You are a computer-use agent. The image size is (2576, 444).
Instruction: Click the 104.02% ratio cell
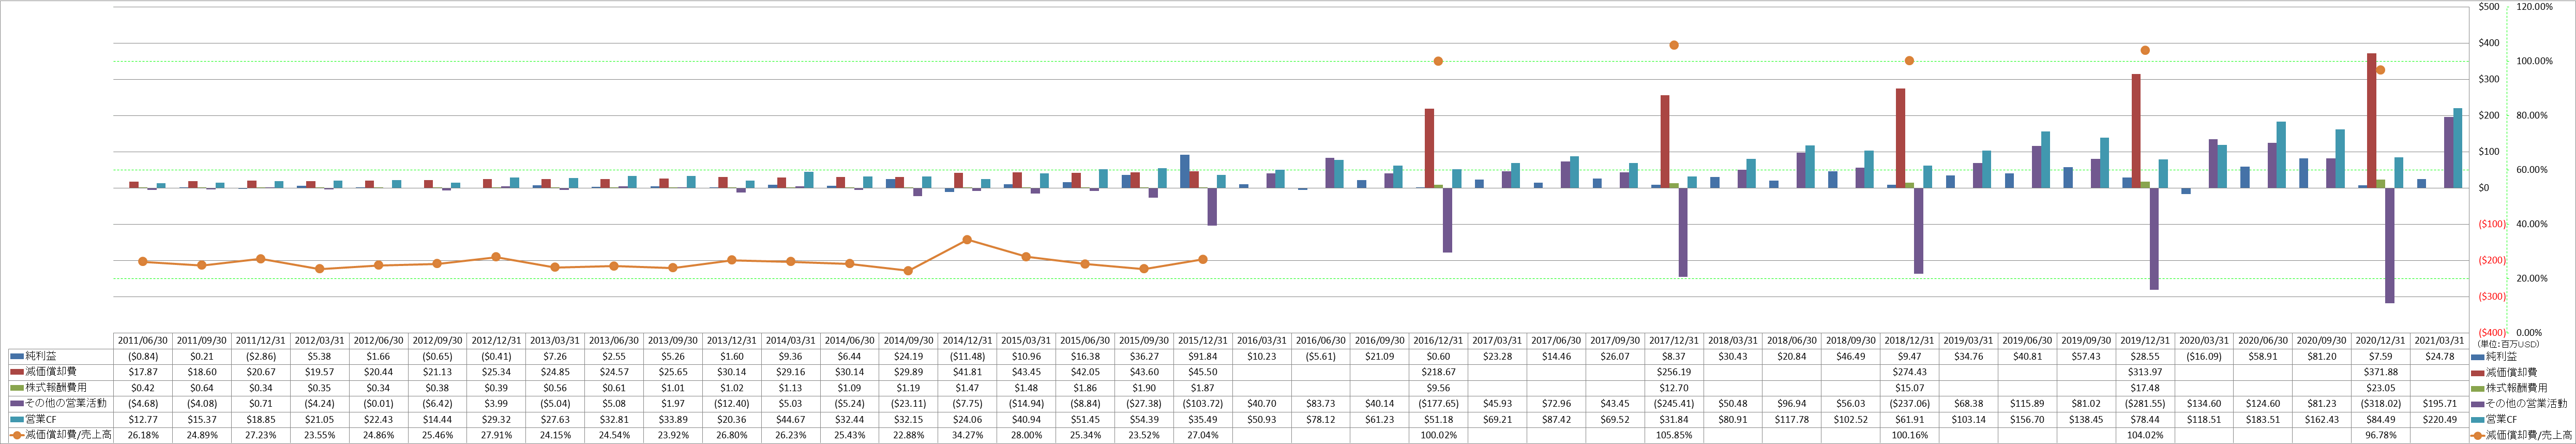coord(2145,436)
